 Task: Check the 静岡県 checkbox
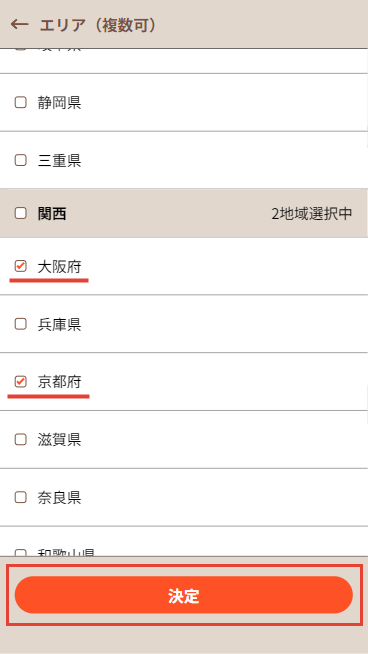click(20, 102)
